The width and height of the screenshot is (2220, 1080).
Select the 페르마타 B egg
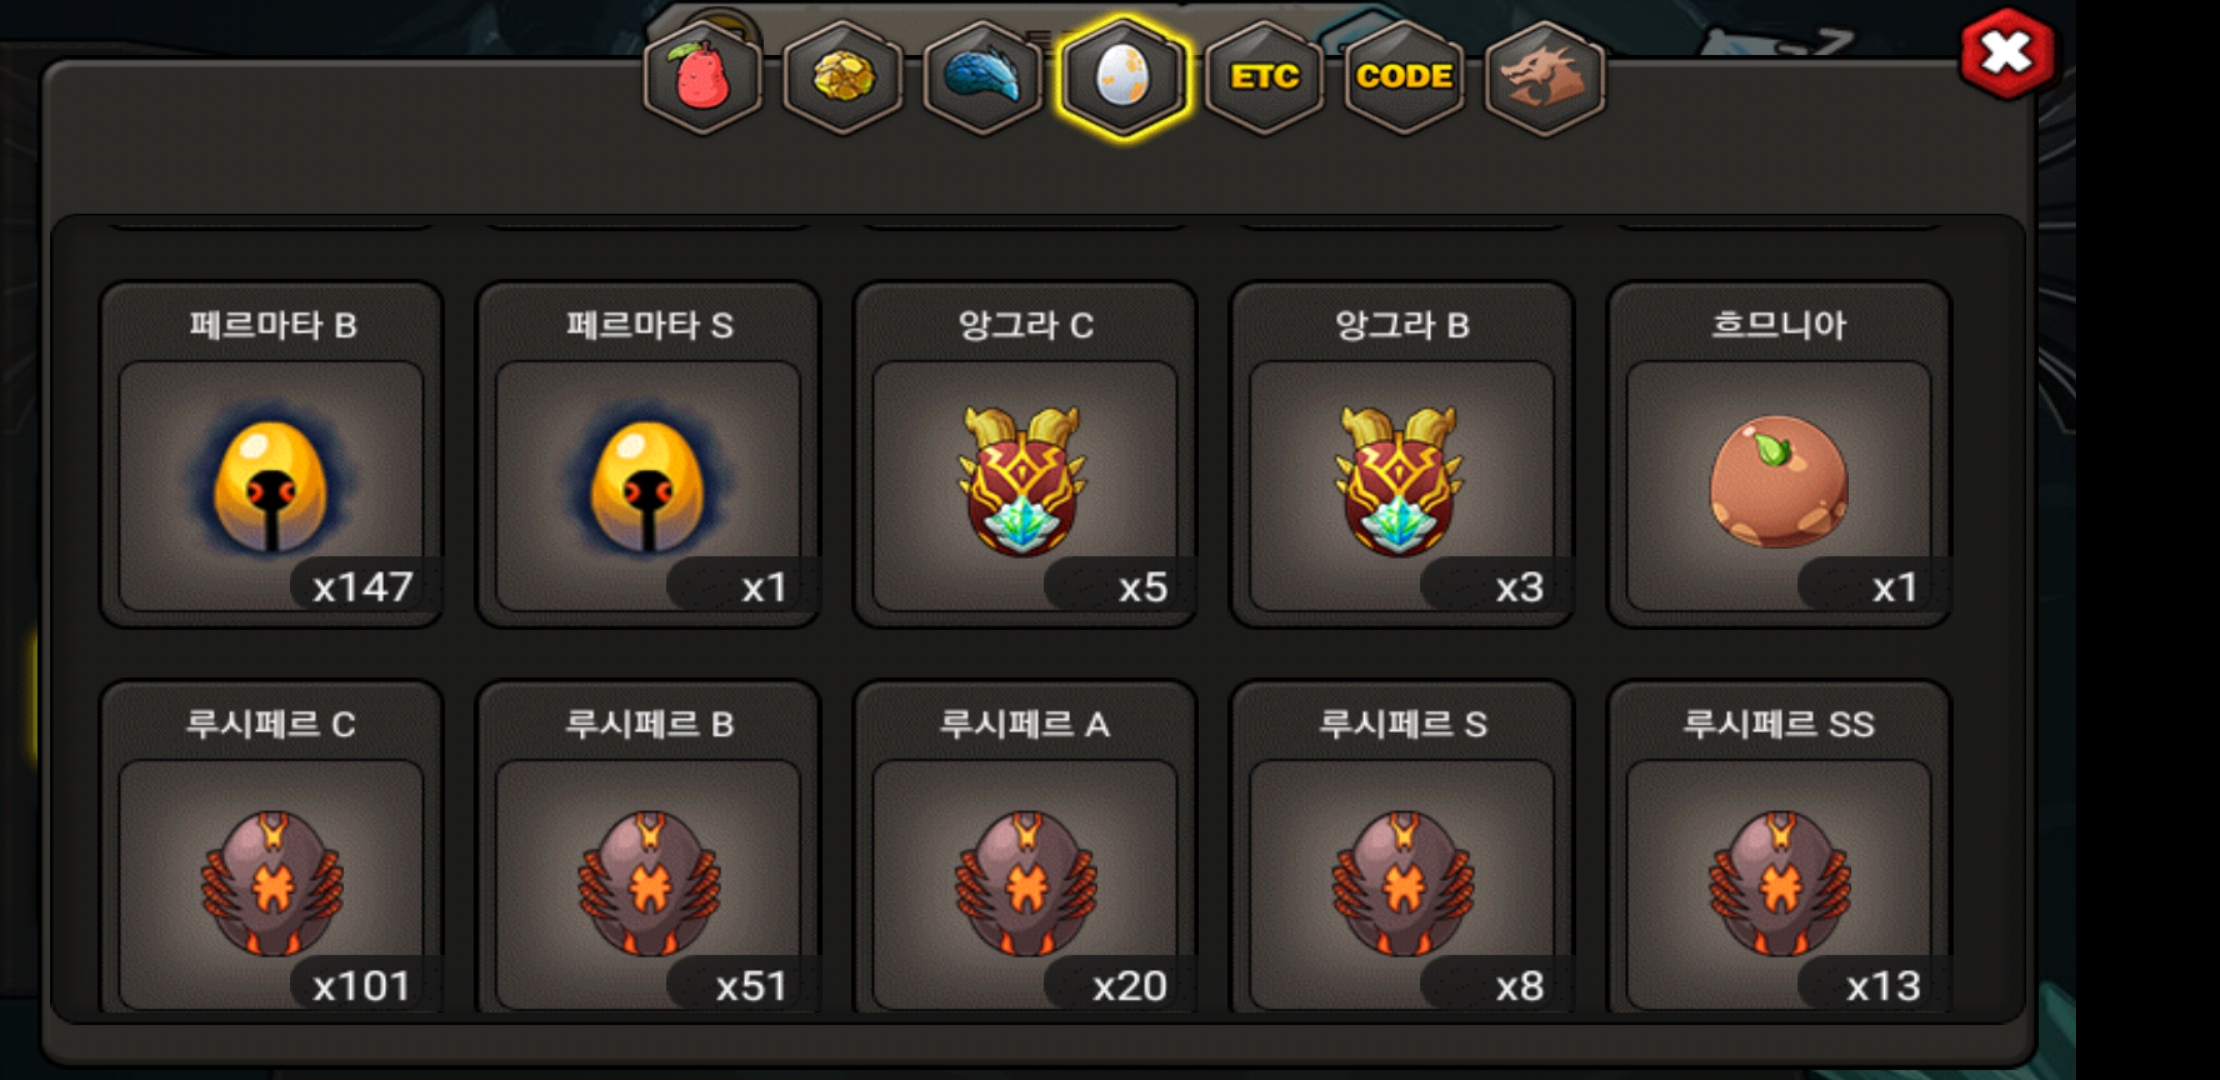click(271, 455)
